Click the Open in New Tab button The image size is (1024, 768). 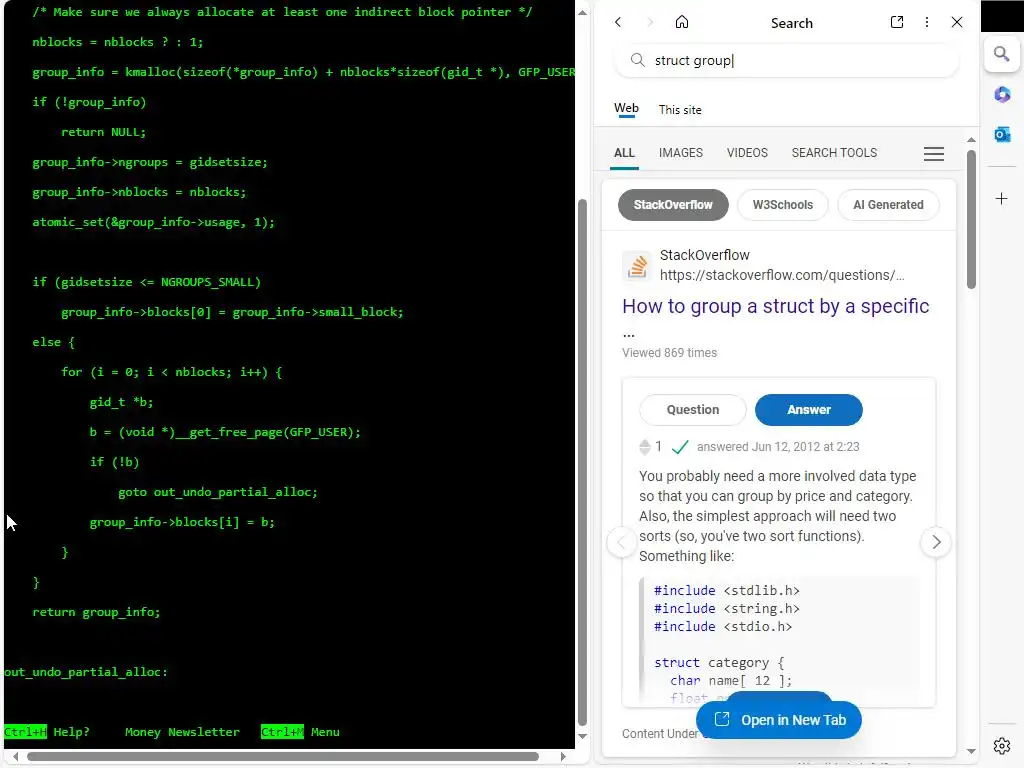coord(778,720)
